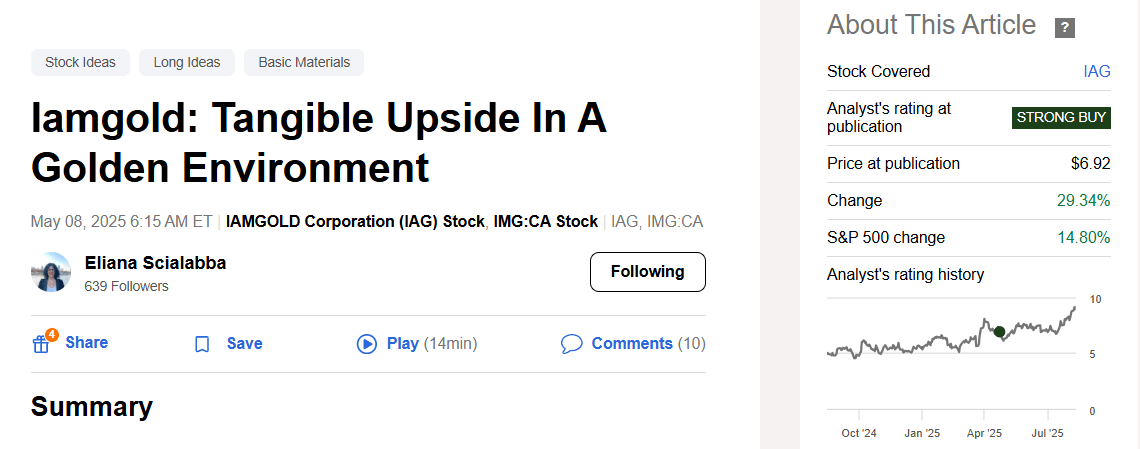Open the Long Ideas tag
1140x449 pixels.
[x=187, y=62]
